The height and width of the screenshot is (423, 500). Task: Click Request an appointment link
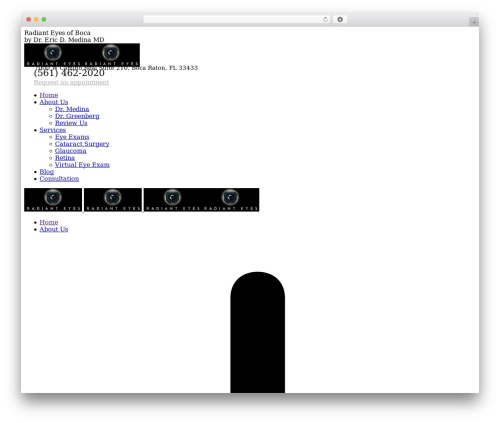pyautogui.click(x=71, y=82)
